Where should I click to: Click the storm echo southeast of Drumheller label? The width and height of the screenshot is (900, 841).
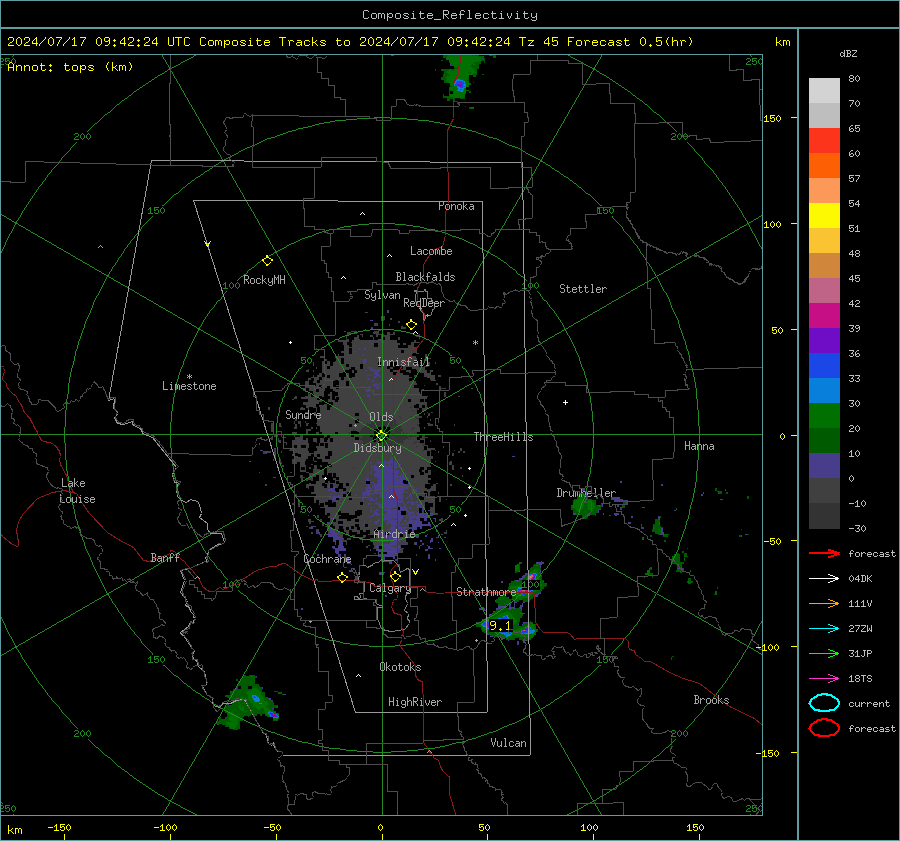pos(584,507)
